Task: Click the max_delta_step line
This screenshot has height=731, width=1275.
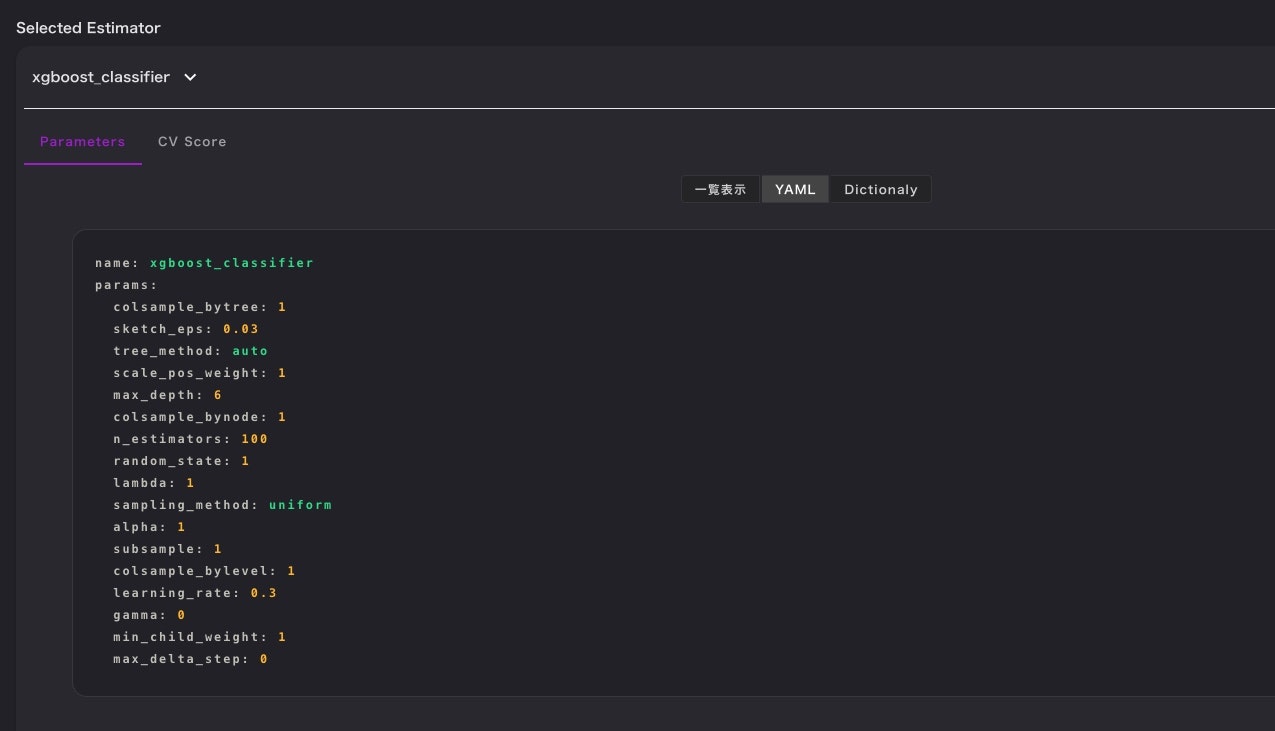Action: point(190,659)
